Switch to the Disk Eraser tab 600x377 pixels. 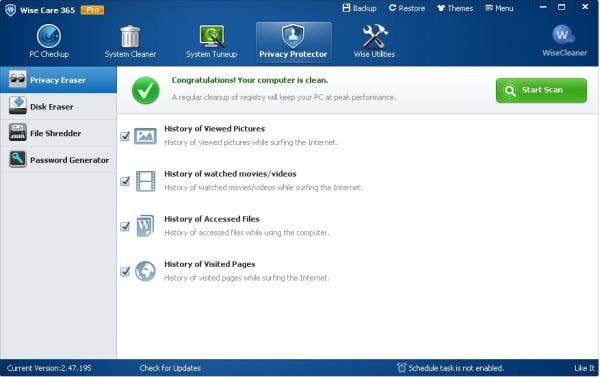(x=58, y=106)
